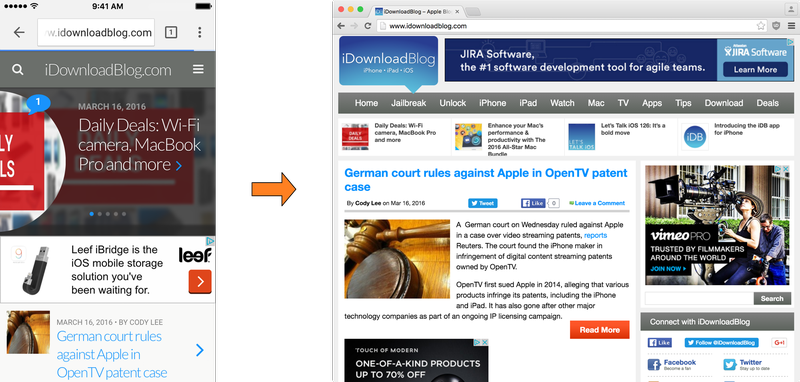Open the Deals nav menu item
Viewport: 800px width, 382px height.
coord(767,103)
